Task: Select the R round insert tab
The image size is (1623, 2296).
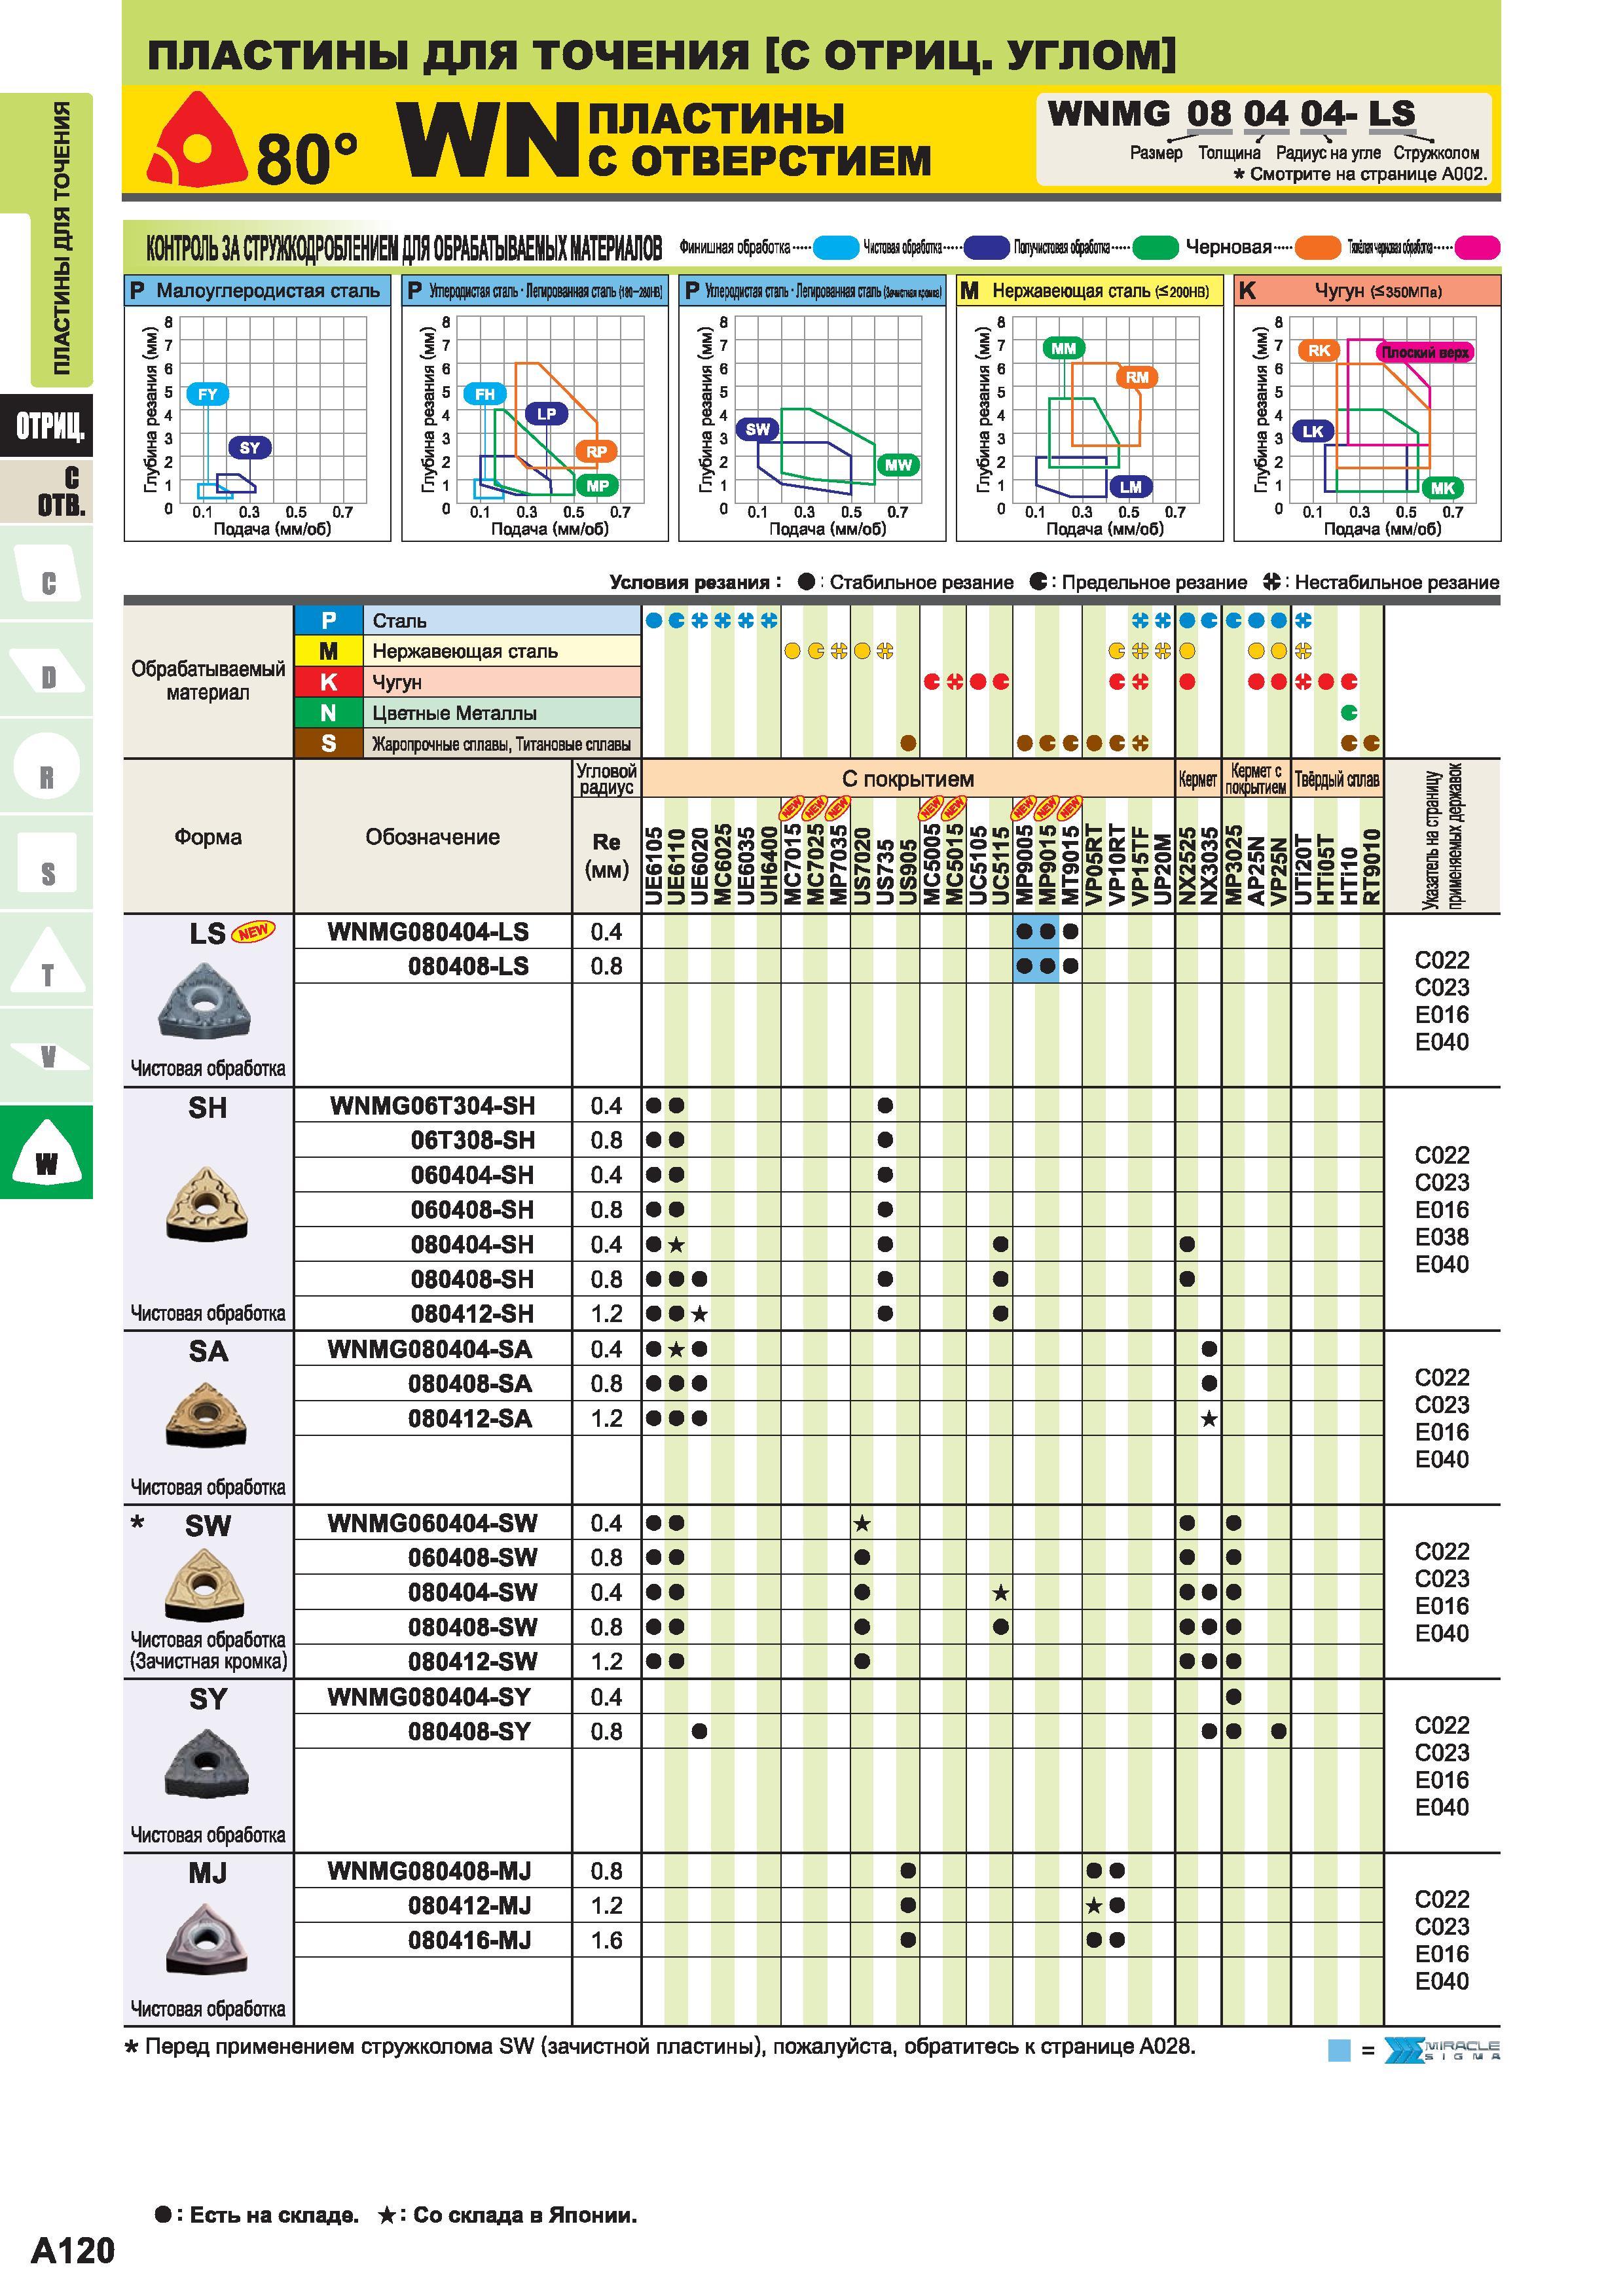Action: [x=47, y=766]
